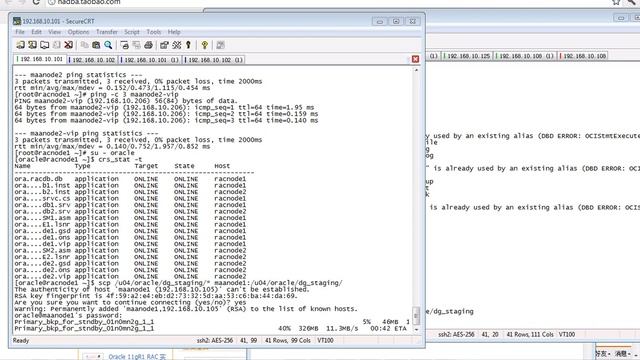Click the black key Public-Key icon

click(188, 45)
